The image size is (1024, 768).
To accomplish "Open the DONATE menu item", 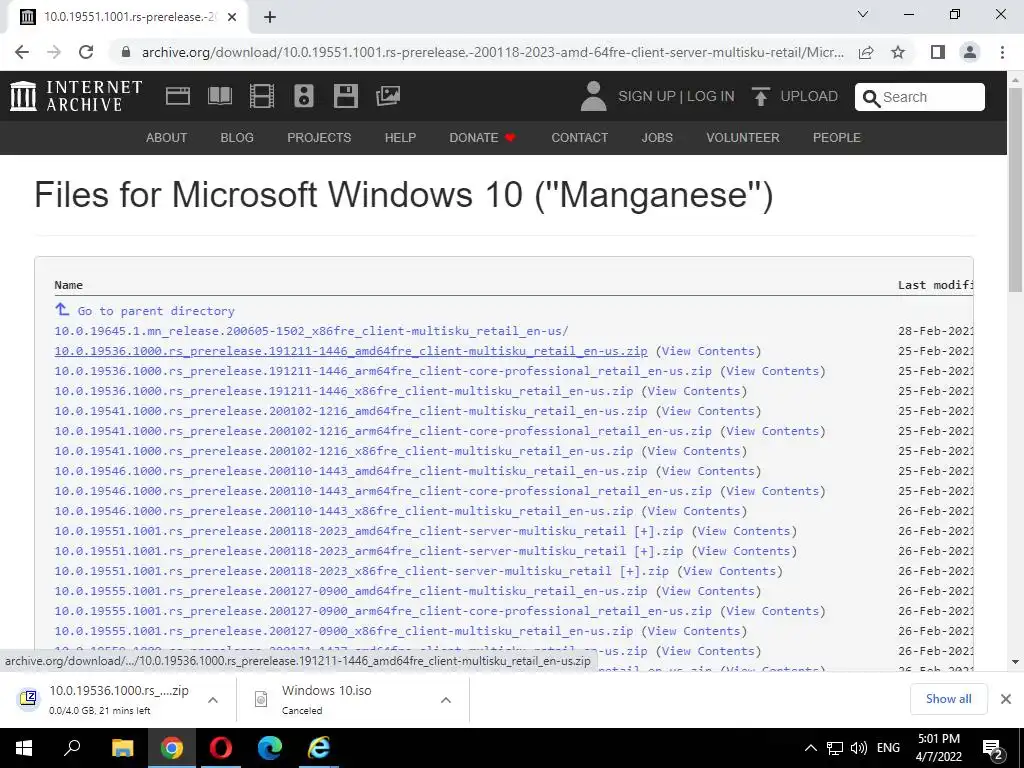I will 482,138.
